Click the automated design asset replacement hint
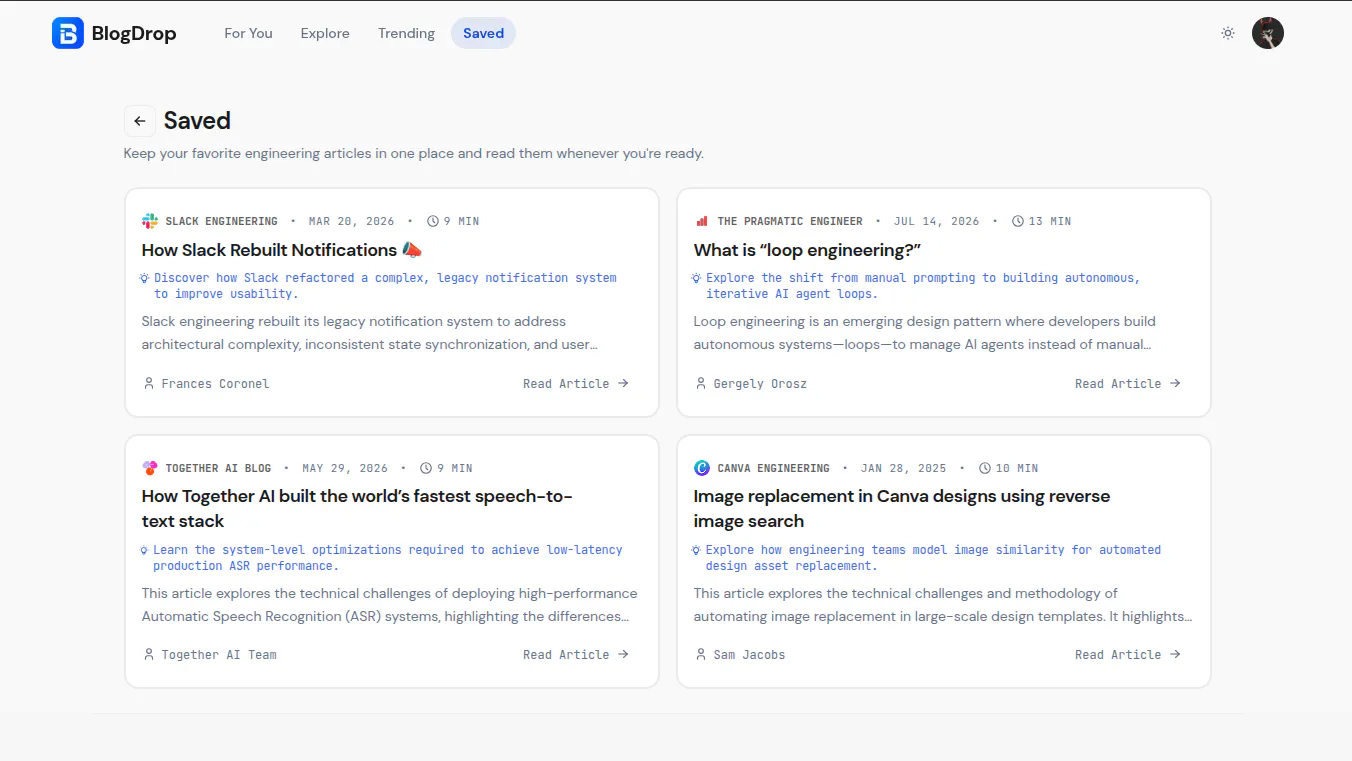 tap(933, 558)
